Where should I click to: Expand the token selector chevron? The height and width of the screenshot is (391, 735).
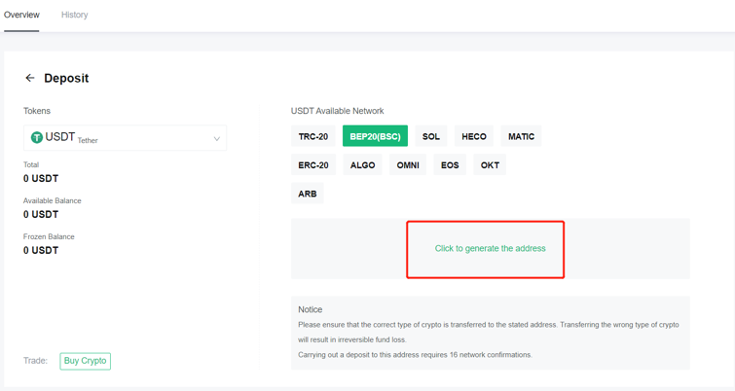point(217,138)
